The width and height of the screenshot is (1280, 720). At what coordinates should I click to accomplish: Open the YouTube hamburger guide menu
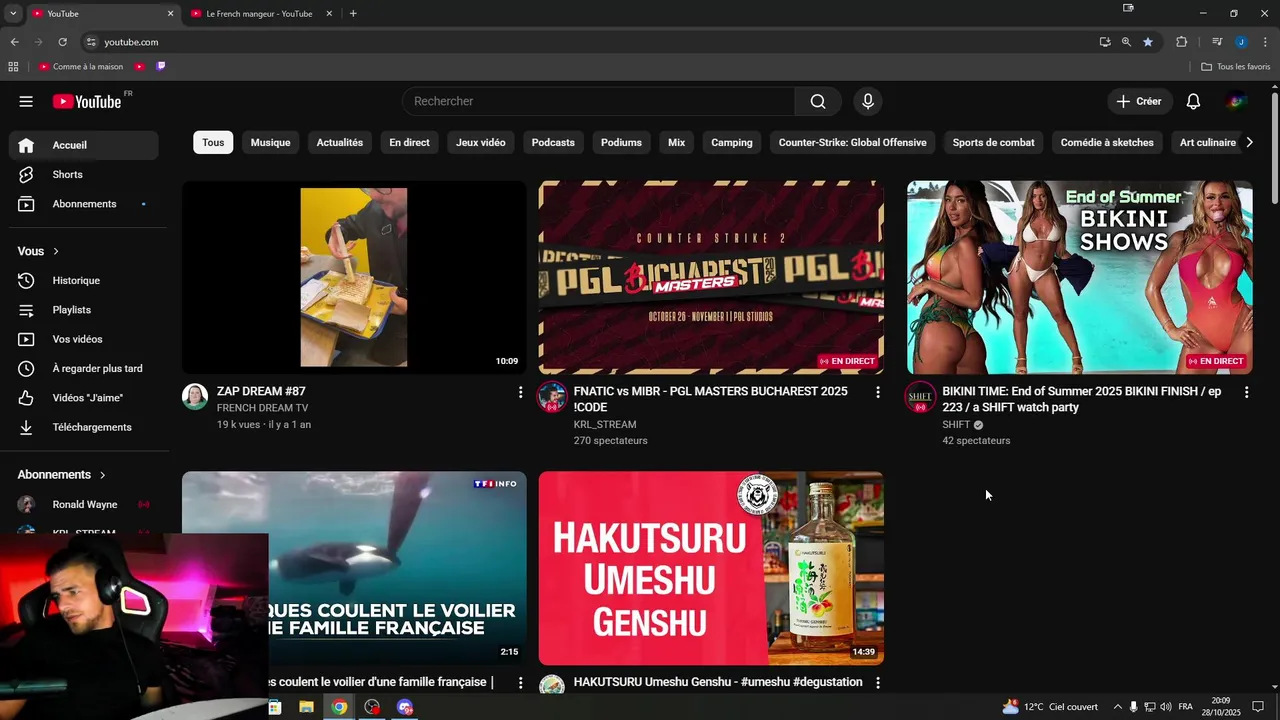(x=26, y=101)
